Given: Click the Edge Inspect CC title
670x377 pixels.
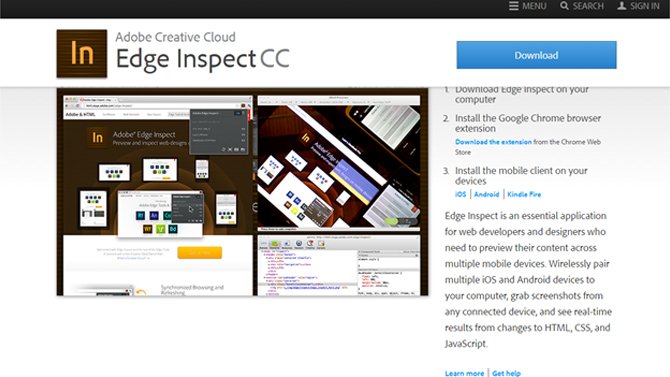Looking at the screenshot, I should coord(203,59).
